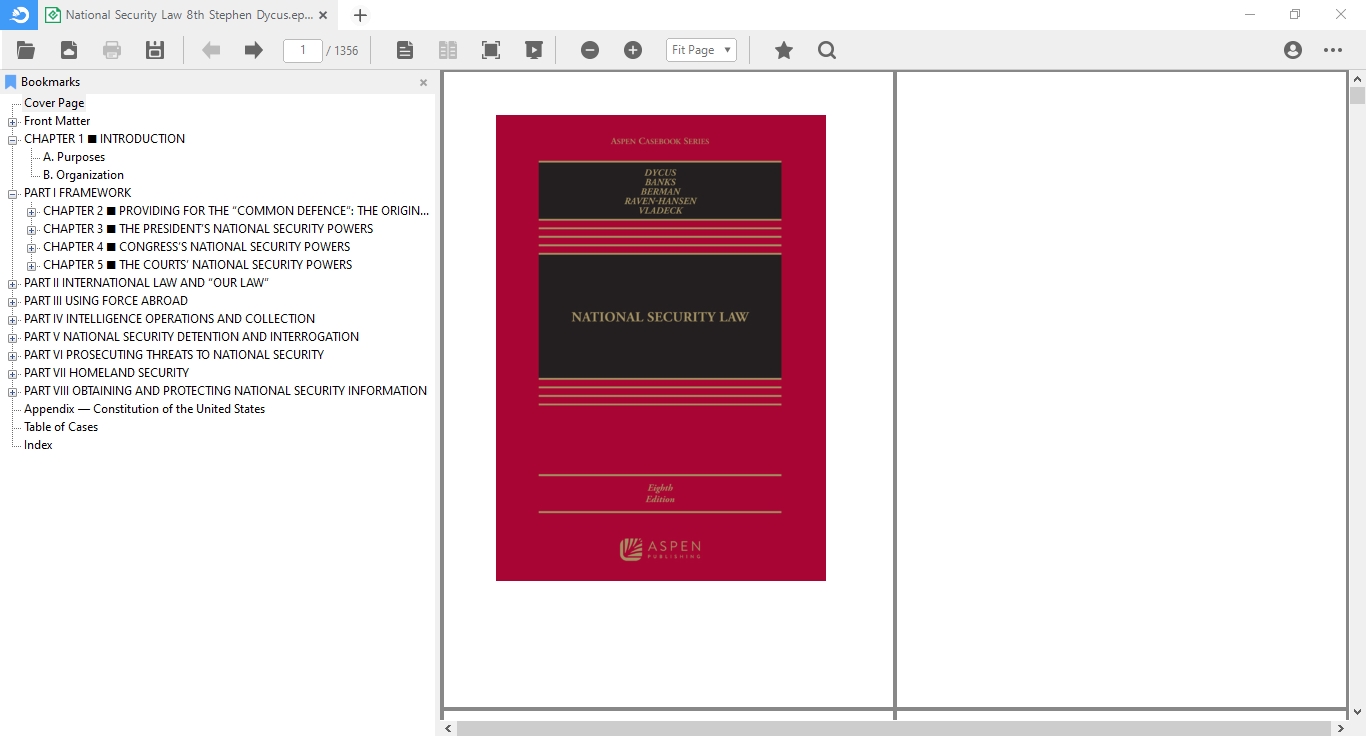The height and width of the screenshot is (736, 1366).
Task: Print the document with the printer icon
Action: click(112, 50)
